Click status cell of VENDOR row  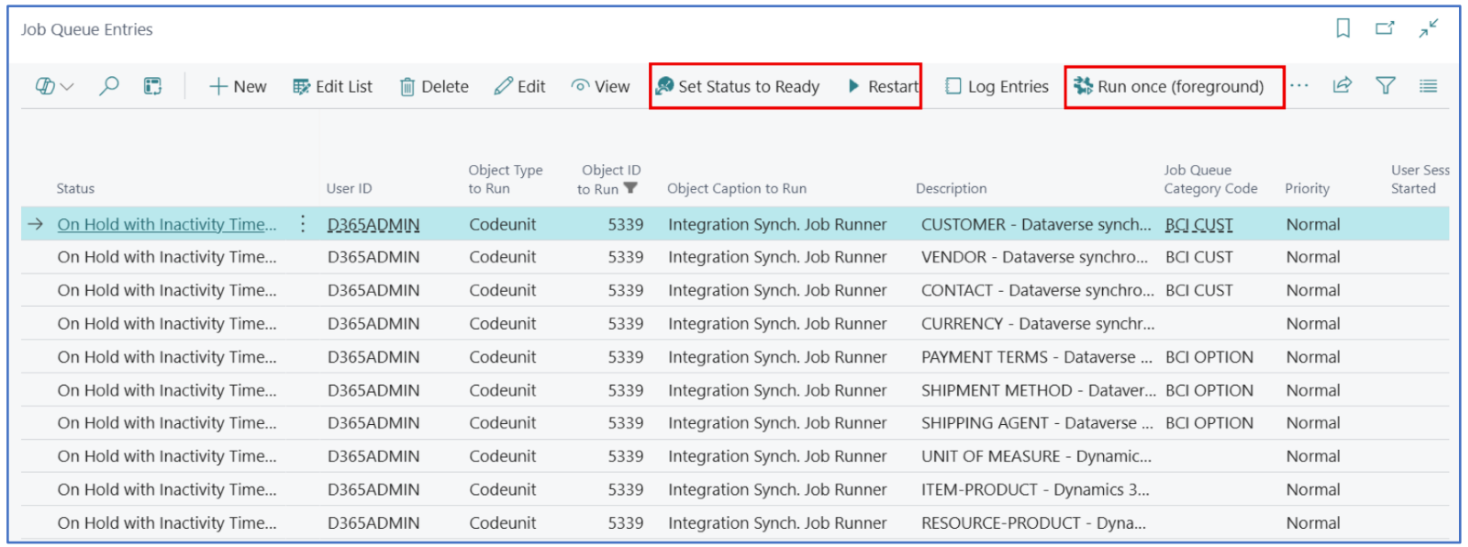pyautogui.click(x=167, y=257)
